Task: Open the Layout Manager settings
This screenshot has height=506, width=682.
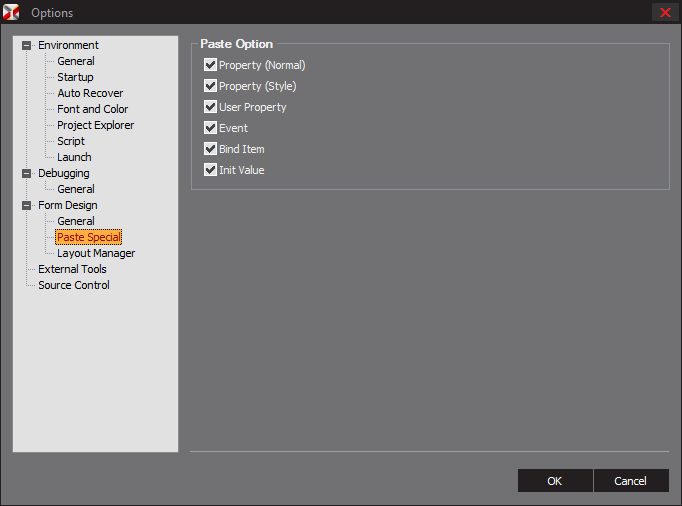Action: pos(96,253)
